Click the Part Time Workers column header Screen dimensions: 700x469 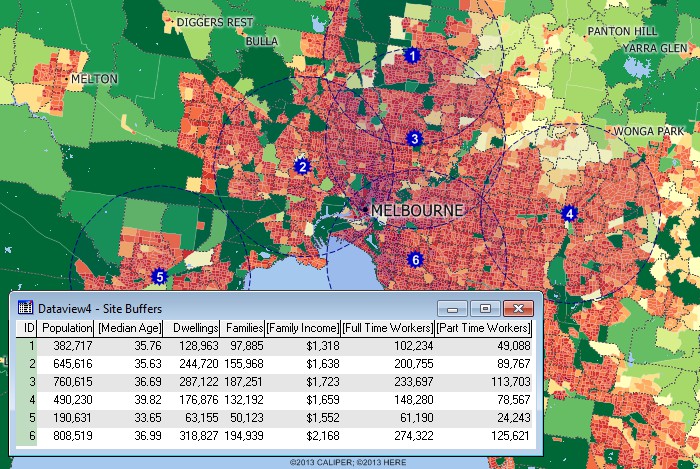(x=484, y=328)
